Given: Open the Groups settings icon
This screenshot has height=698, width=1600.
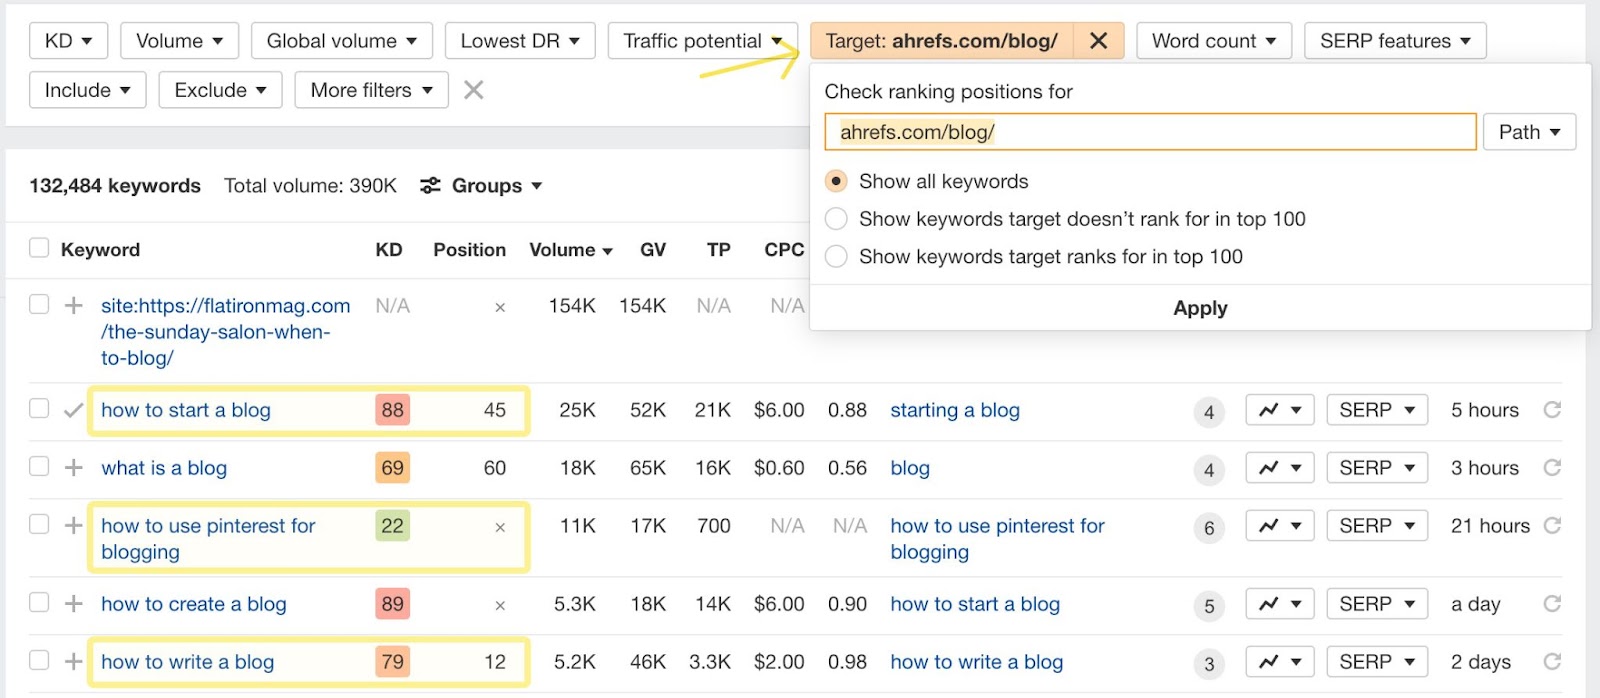Looking at the screenshot, I should point(430,186).
